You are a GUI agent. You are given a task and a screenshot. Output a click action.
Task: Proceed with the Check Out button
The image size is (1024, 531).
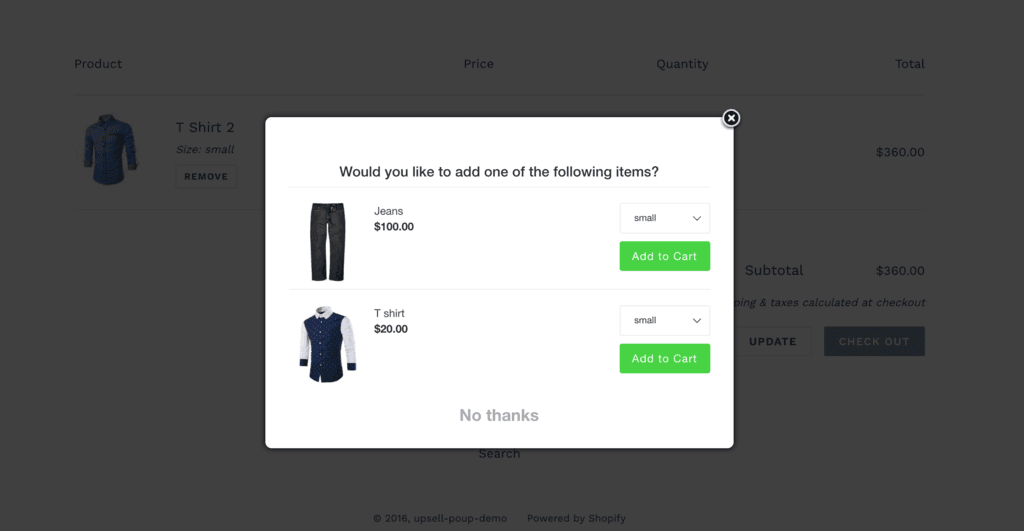pyautogui.click(x=874, y=342)
